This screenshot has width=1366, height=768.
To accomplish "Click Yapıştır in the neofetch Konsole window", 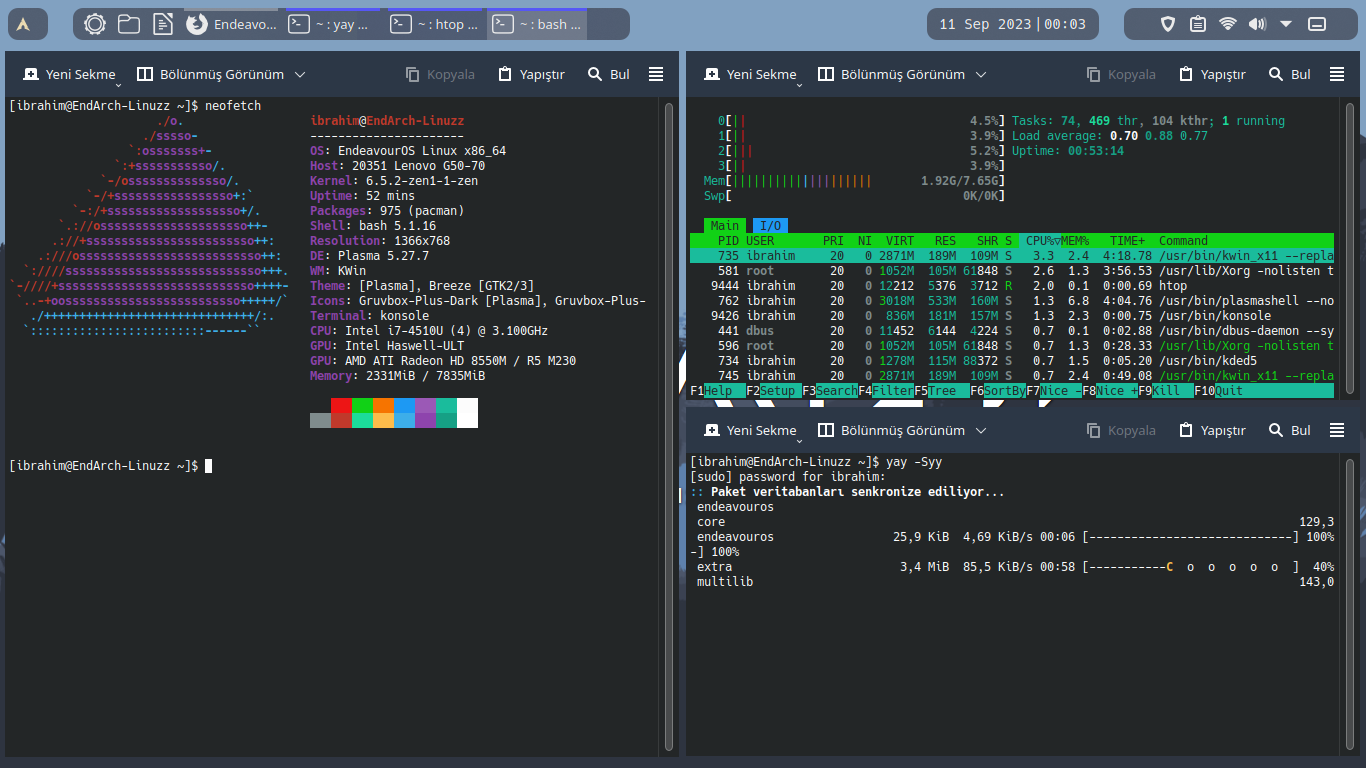I will coord(531,74).
